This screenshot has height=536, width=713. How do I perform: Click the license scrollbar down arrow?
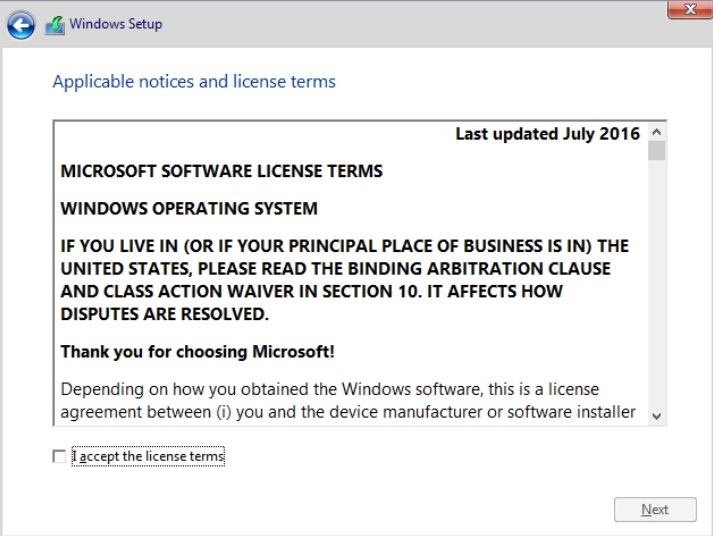[x=656, y=416]
